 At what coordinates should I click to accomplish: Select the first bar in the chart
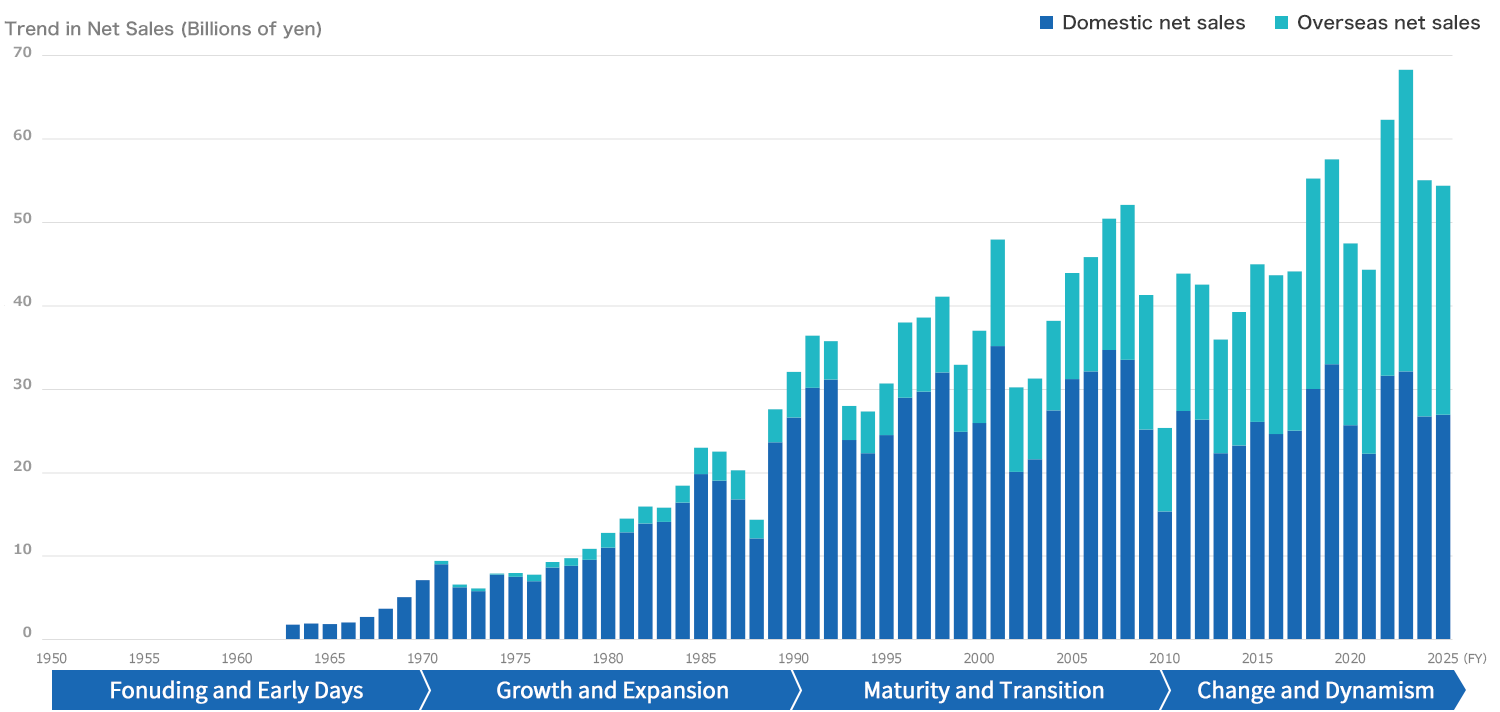[x=293, y=632]
